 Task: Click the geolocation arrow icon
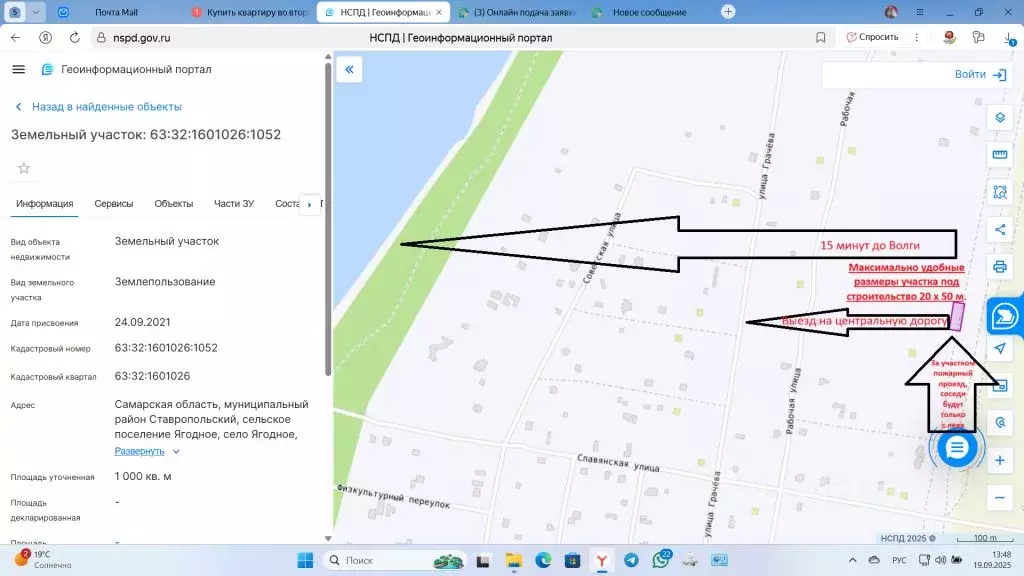(999, 348)
